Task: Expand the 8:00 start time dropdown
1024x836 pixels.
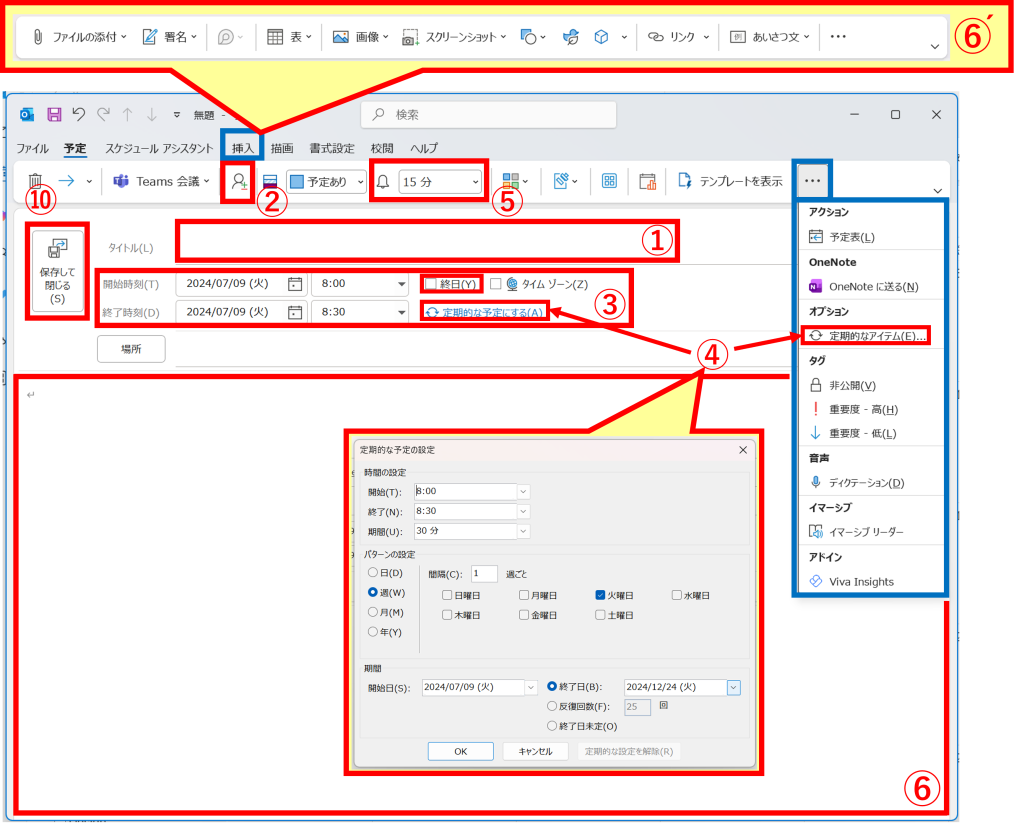Action: coord(401,284)
